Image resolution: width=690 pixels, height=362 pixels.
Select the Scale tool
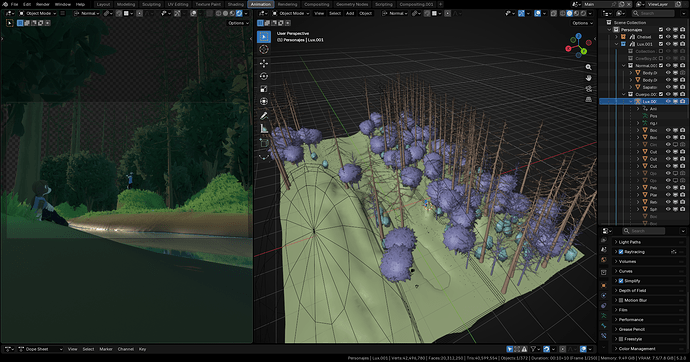[264, 89]
